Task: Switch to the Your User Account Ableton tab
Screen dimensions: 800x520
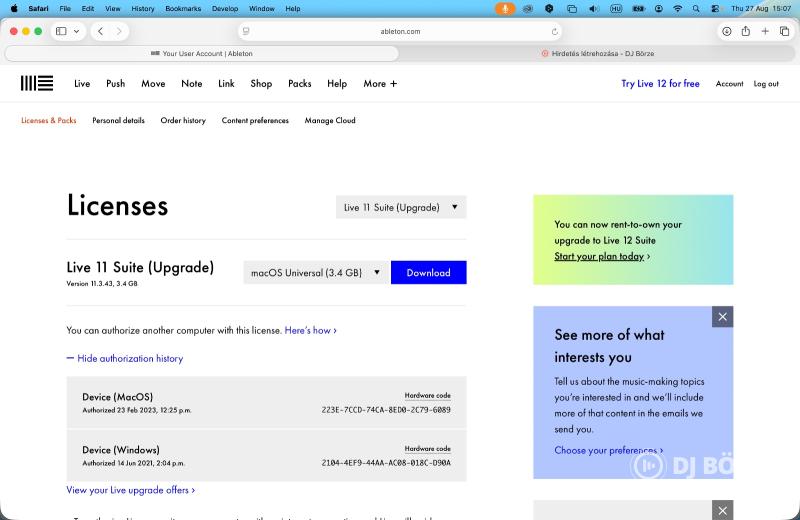Action: point(202,53)
